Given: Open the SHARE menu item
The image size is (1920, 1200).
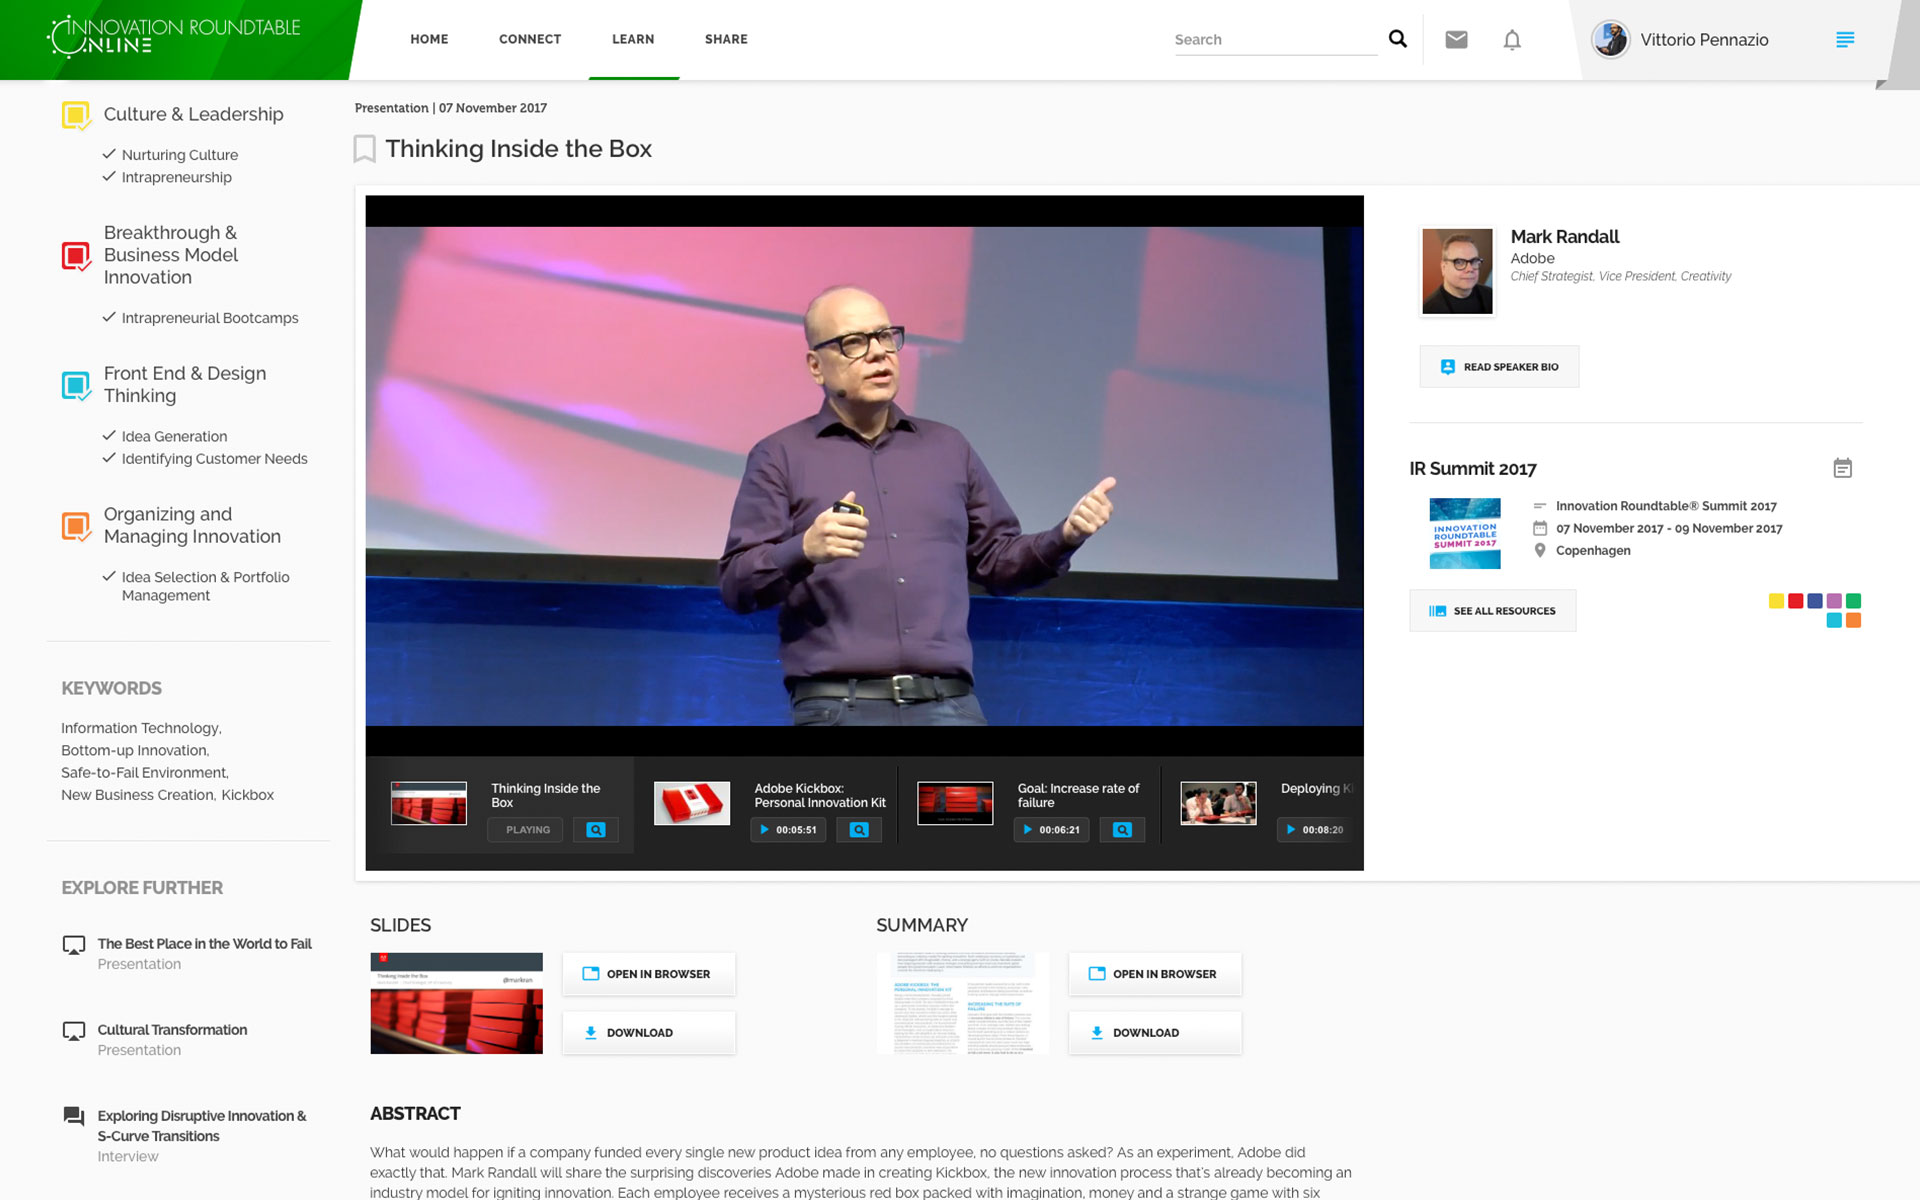Looking at the screenshot, I should 726,39.
